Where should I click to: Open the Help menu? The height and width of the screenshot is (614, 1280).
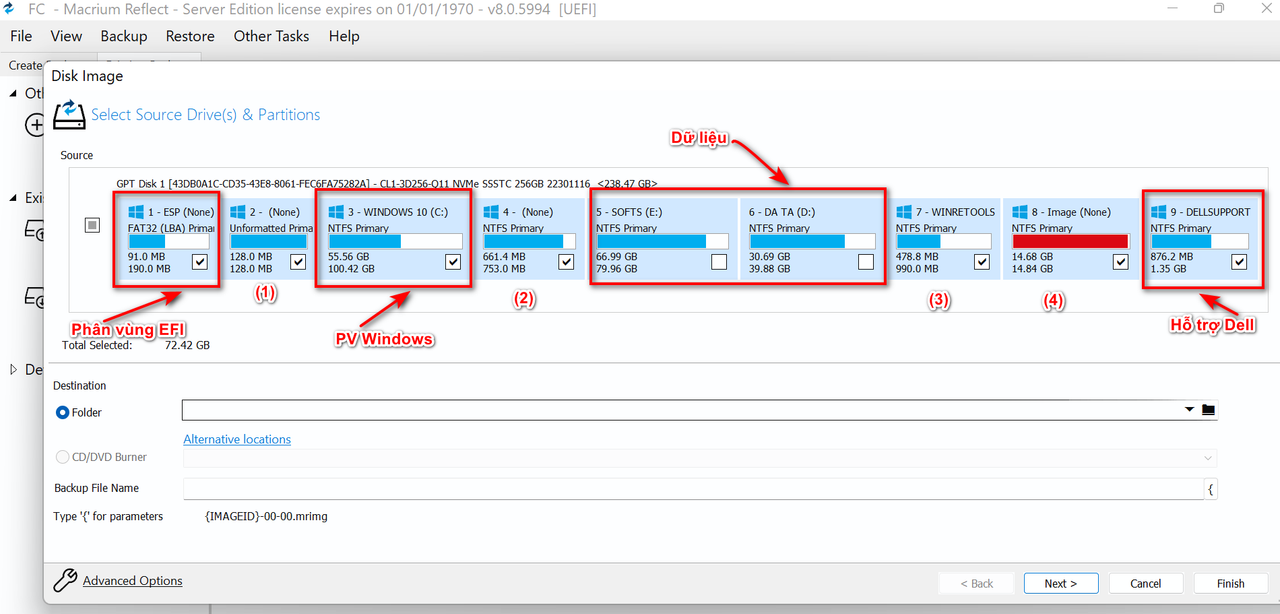point(344,36)
